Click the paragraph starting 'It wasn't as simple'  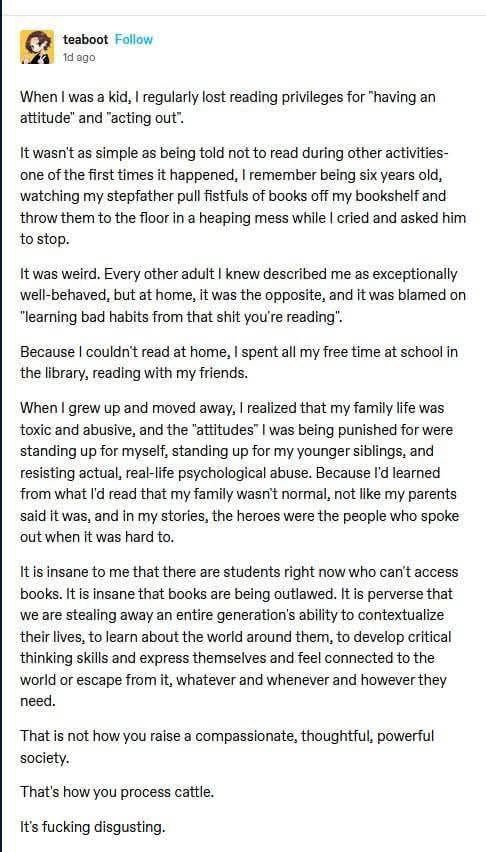pos(243,196)
